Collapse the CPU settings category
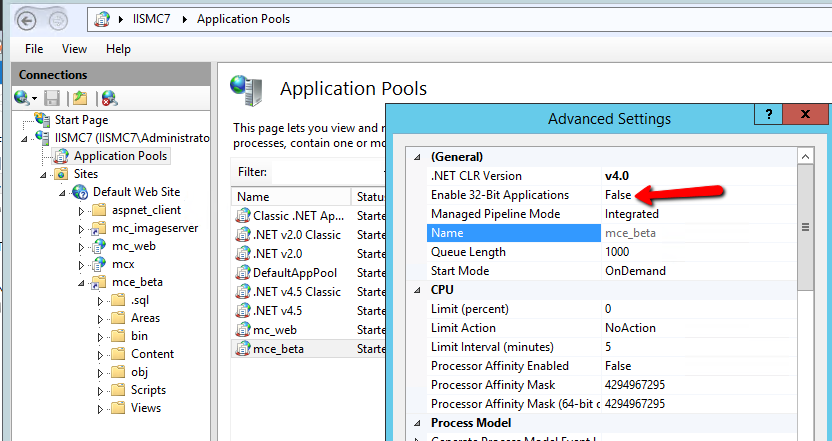832x441 pixels. 417,290
